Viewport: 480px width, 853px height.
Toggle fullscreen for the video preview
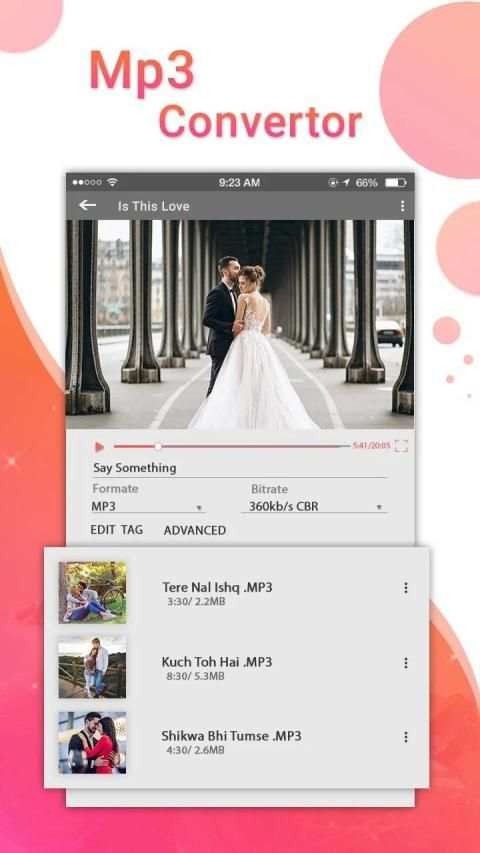point(401,446)
